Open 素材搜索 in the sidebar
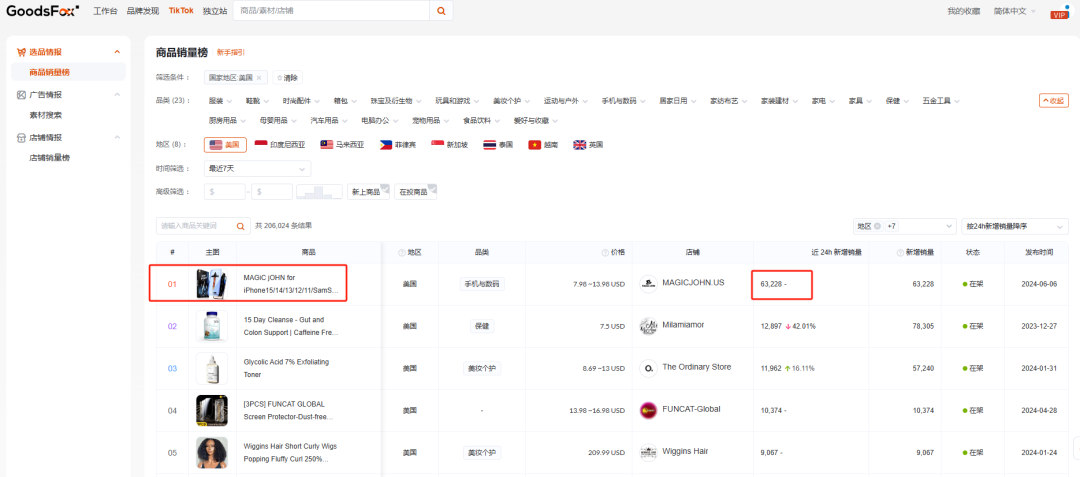This screenshot has height=477, width=1080. coord(45,115)
